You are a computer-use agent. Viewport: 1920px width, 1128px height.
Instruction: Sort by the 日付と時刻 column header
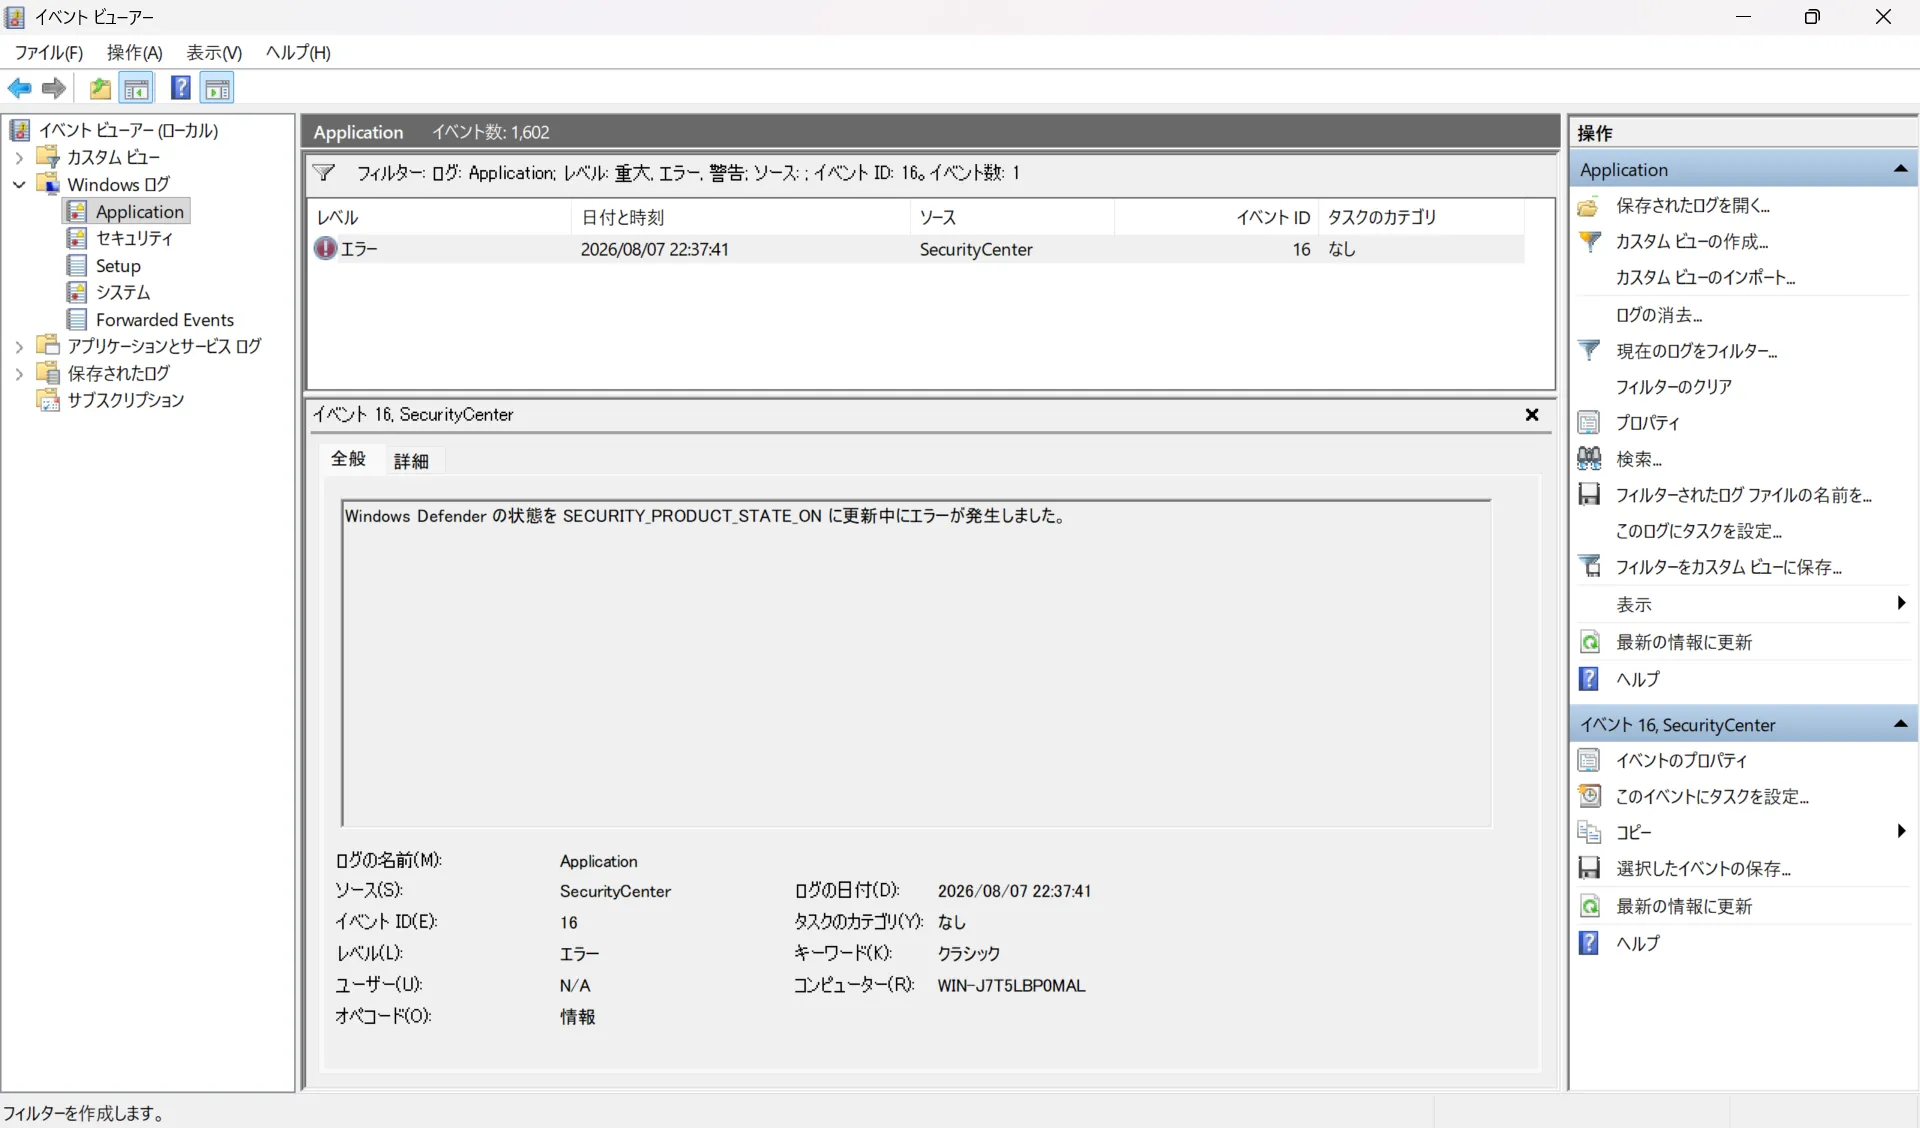coord(740,217)
